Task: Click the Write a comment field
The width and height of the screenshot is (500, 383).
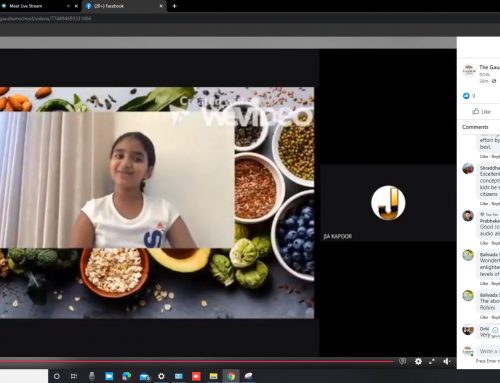Action: click(x=489, y=351)
